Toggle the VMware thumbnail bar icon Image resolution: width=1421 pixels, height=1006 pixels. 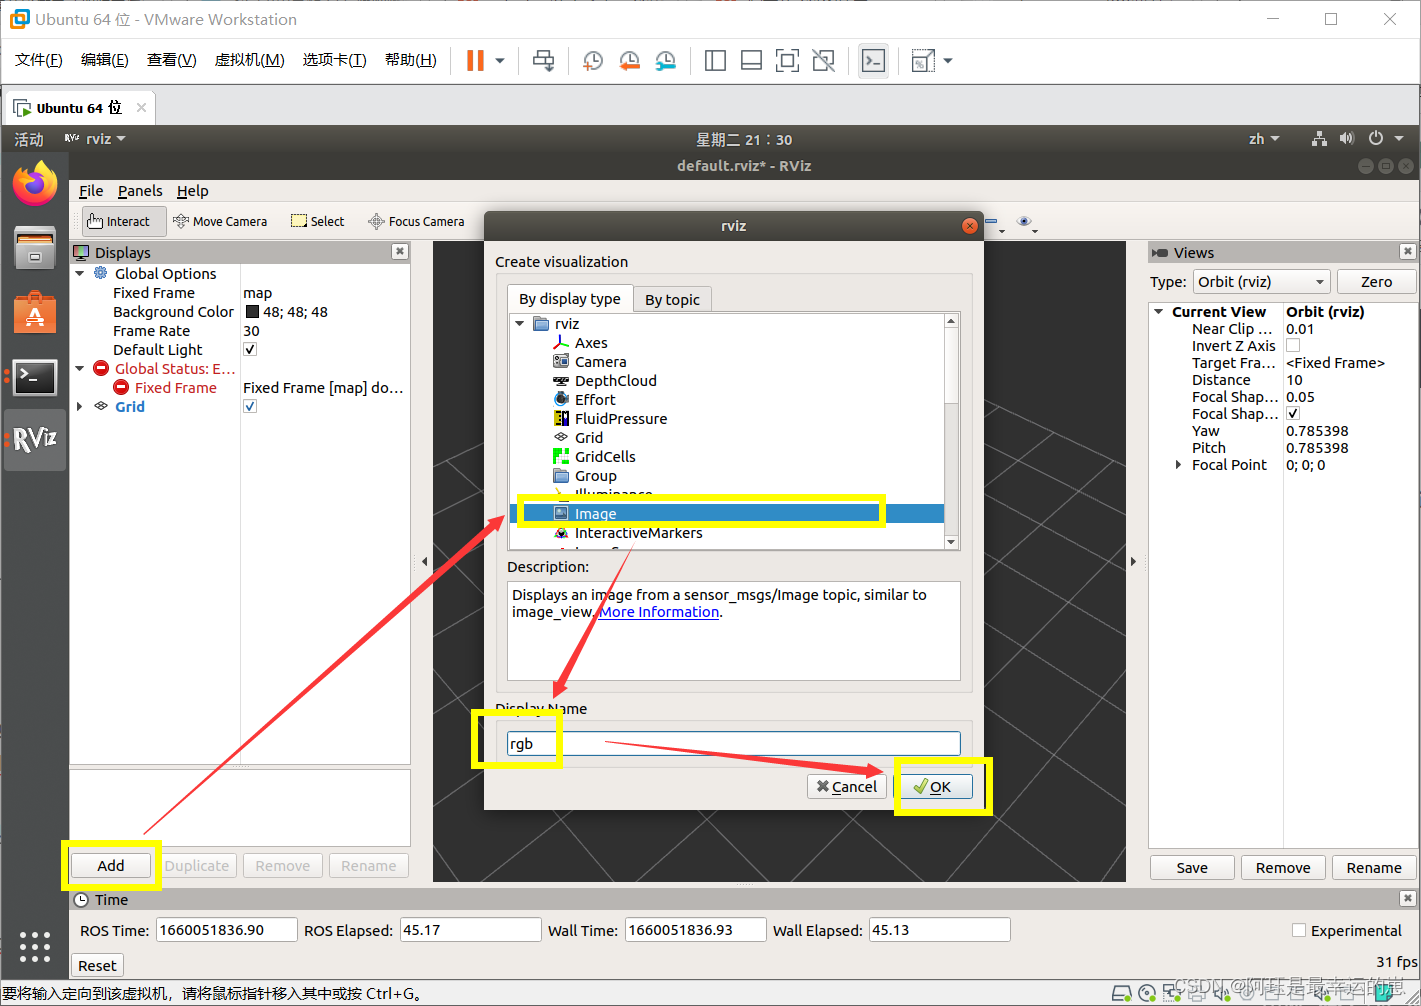click(751, 61)
